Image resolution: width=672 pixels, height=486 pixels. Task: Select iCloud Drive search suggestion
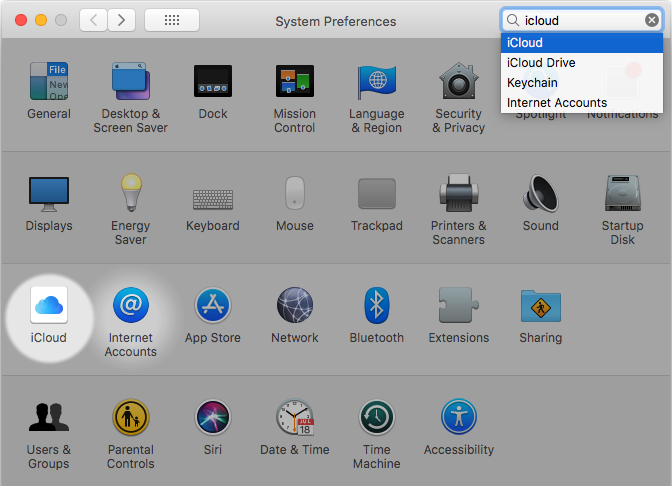[x=582, y=63]
